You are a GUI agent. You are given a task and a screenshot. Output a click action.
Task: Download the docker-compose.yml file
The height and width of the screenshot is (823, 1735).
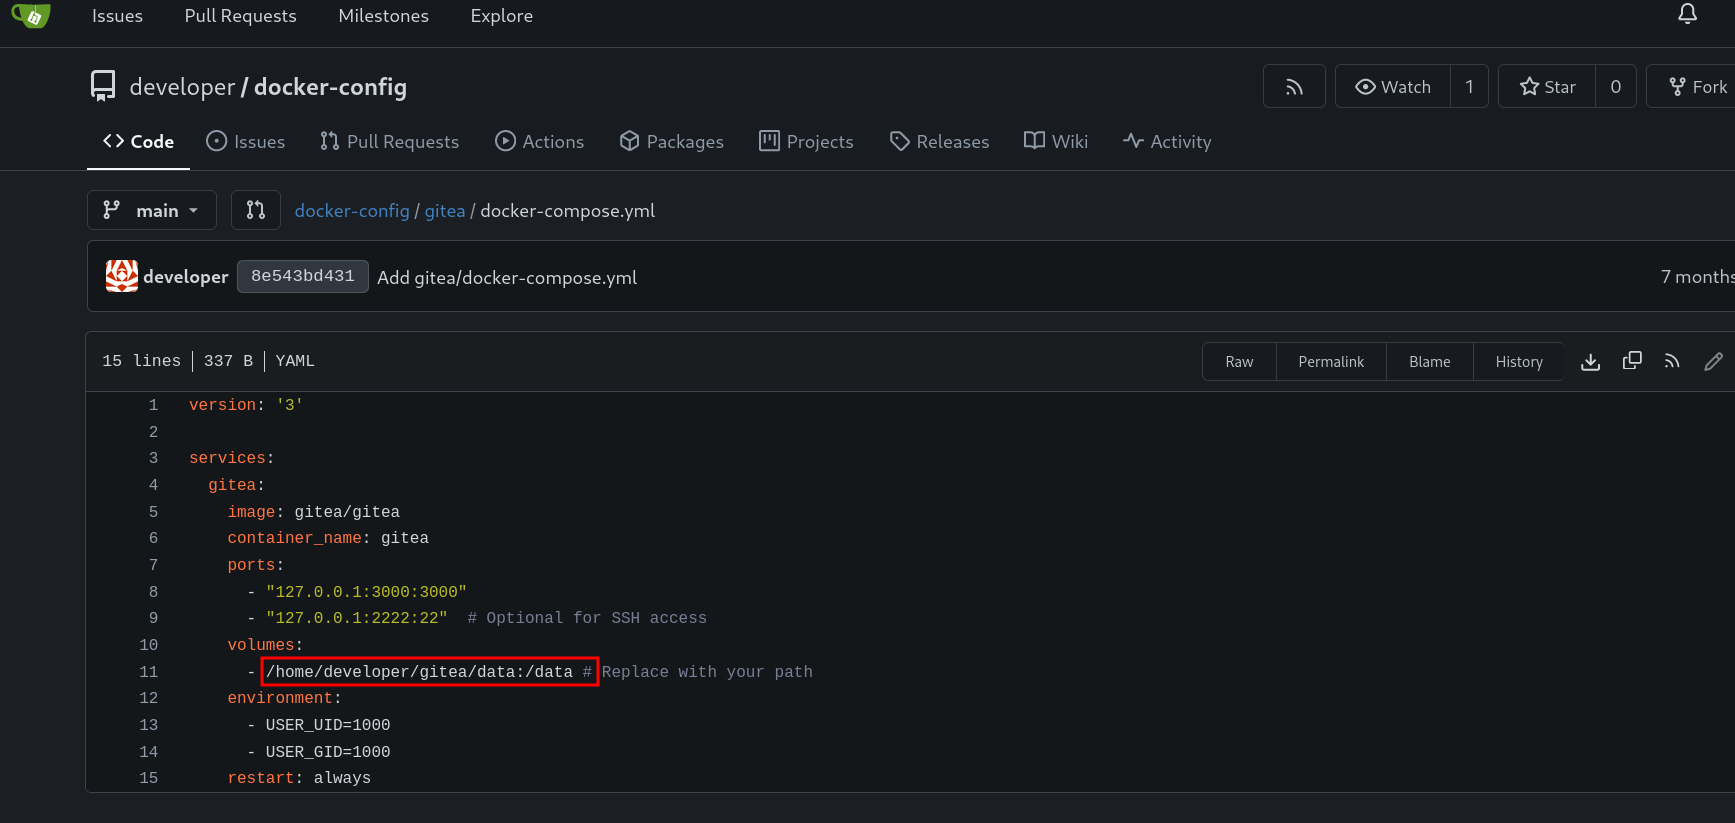tap(1590, 362)
